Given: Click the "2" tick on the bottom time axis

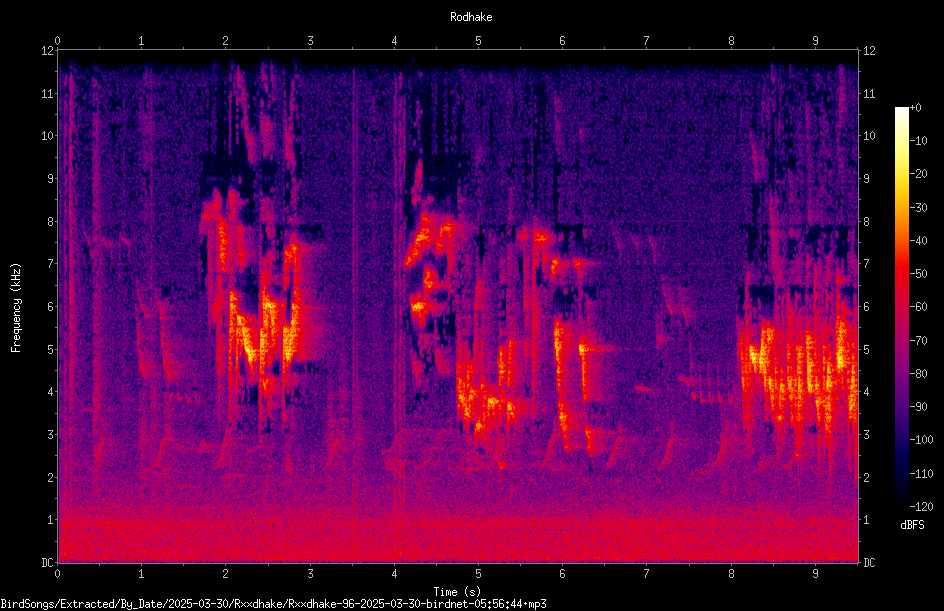Looking at the screenshot, I should click(226, 574).
